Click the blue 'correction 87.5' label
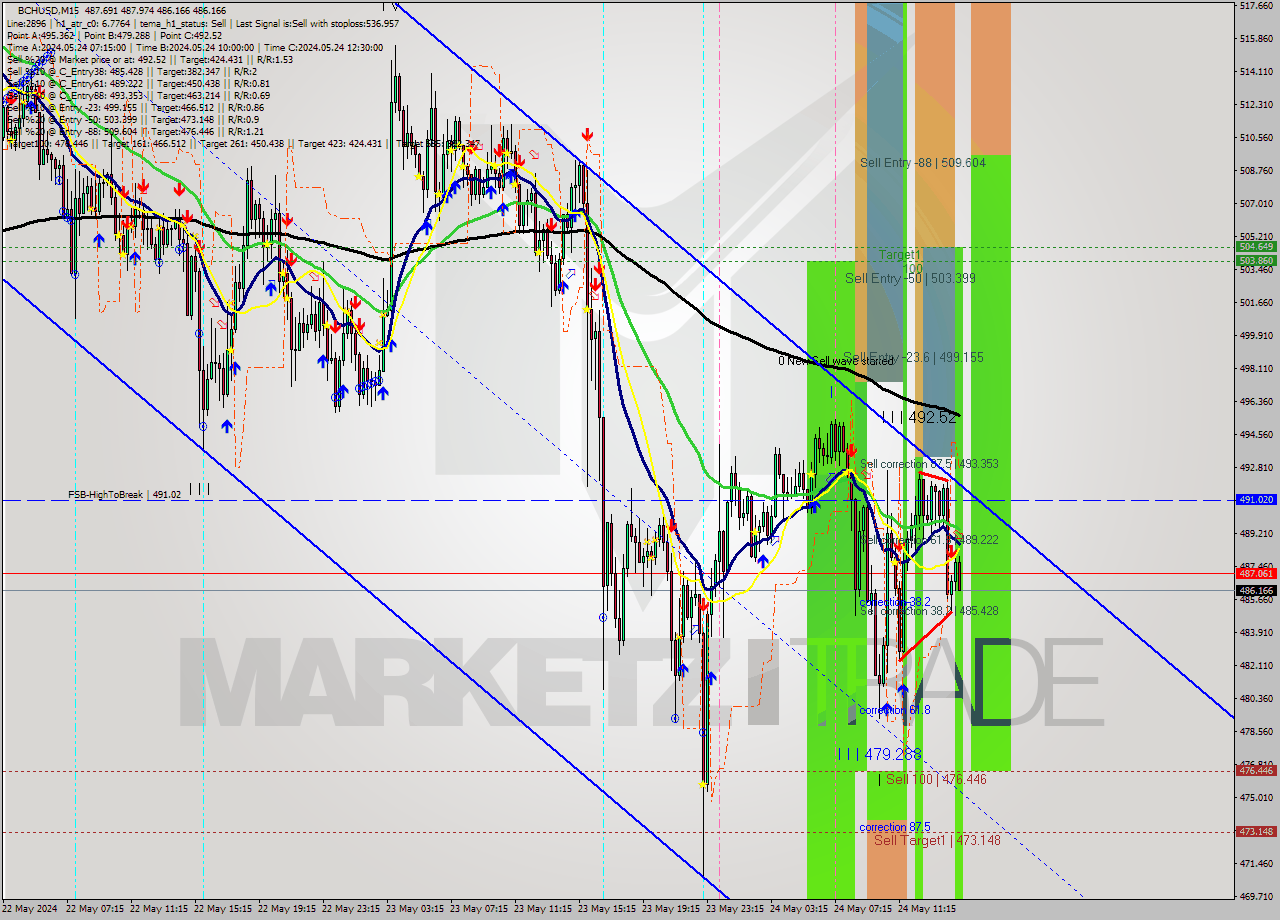The width and height of the screenshot is (1280, 920). pos(895,827)
